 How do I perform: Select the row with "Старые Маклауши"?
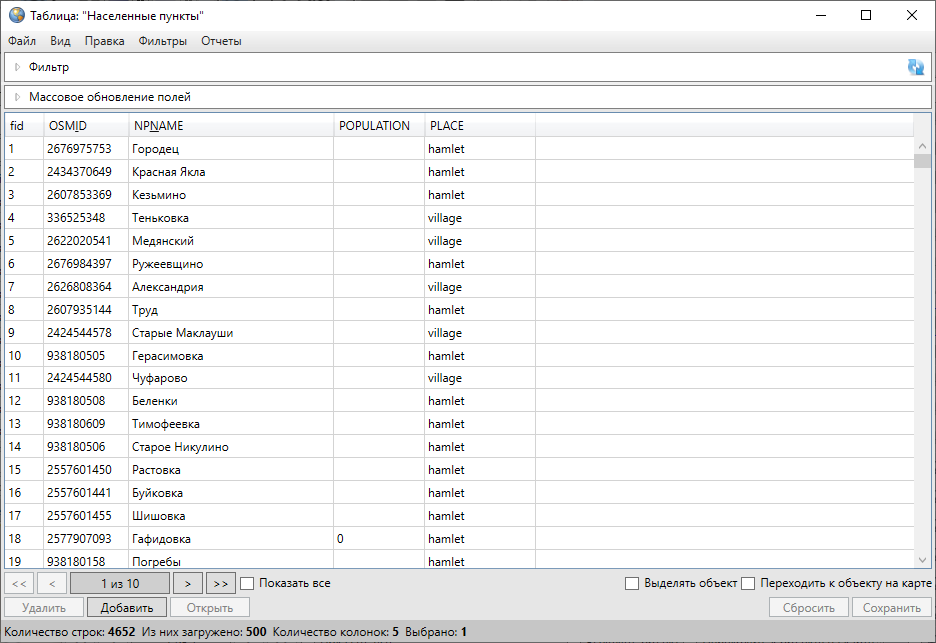coord(182,333)
